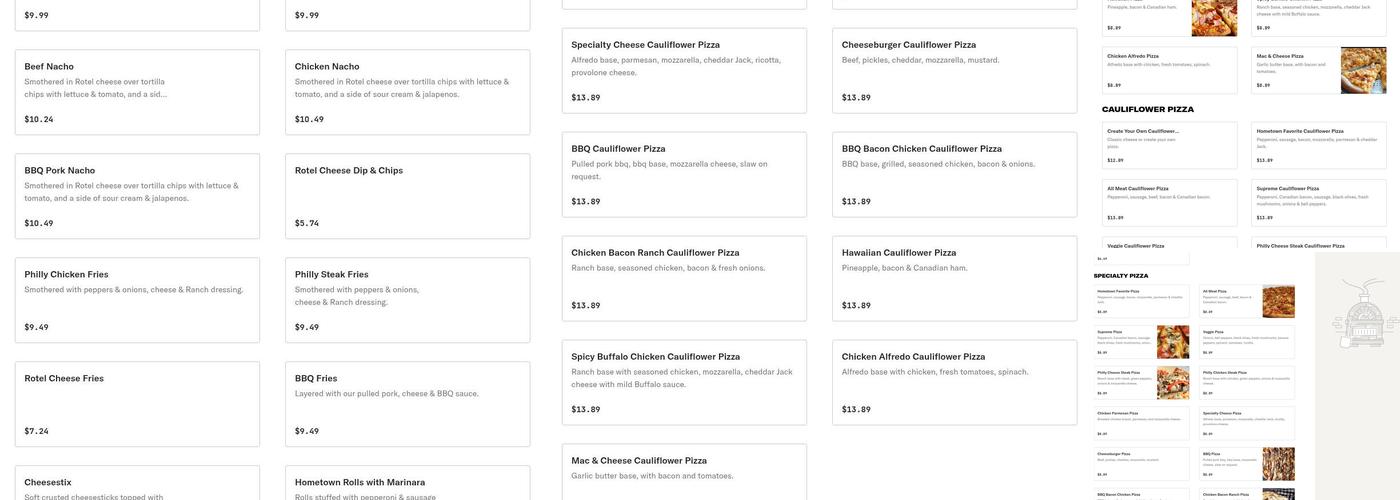Click the Hometown Rolls with Marinara title
The image size is (1400, 500).
point(360,482)
